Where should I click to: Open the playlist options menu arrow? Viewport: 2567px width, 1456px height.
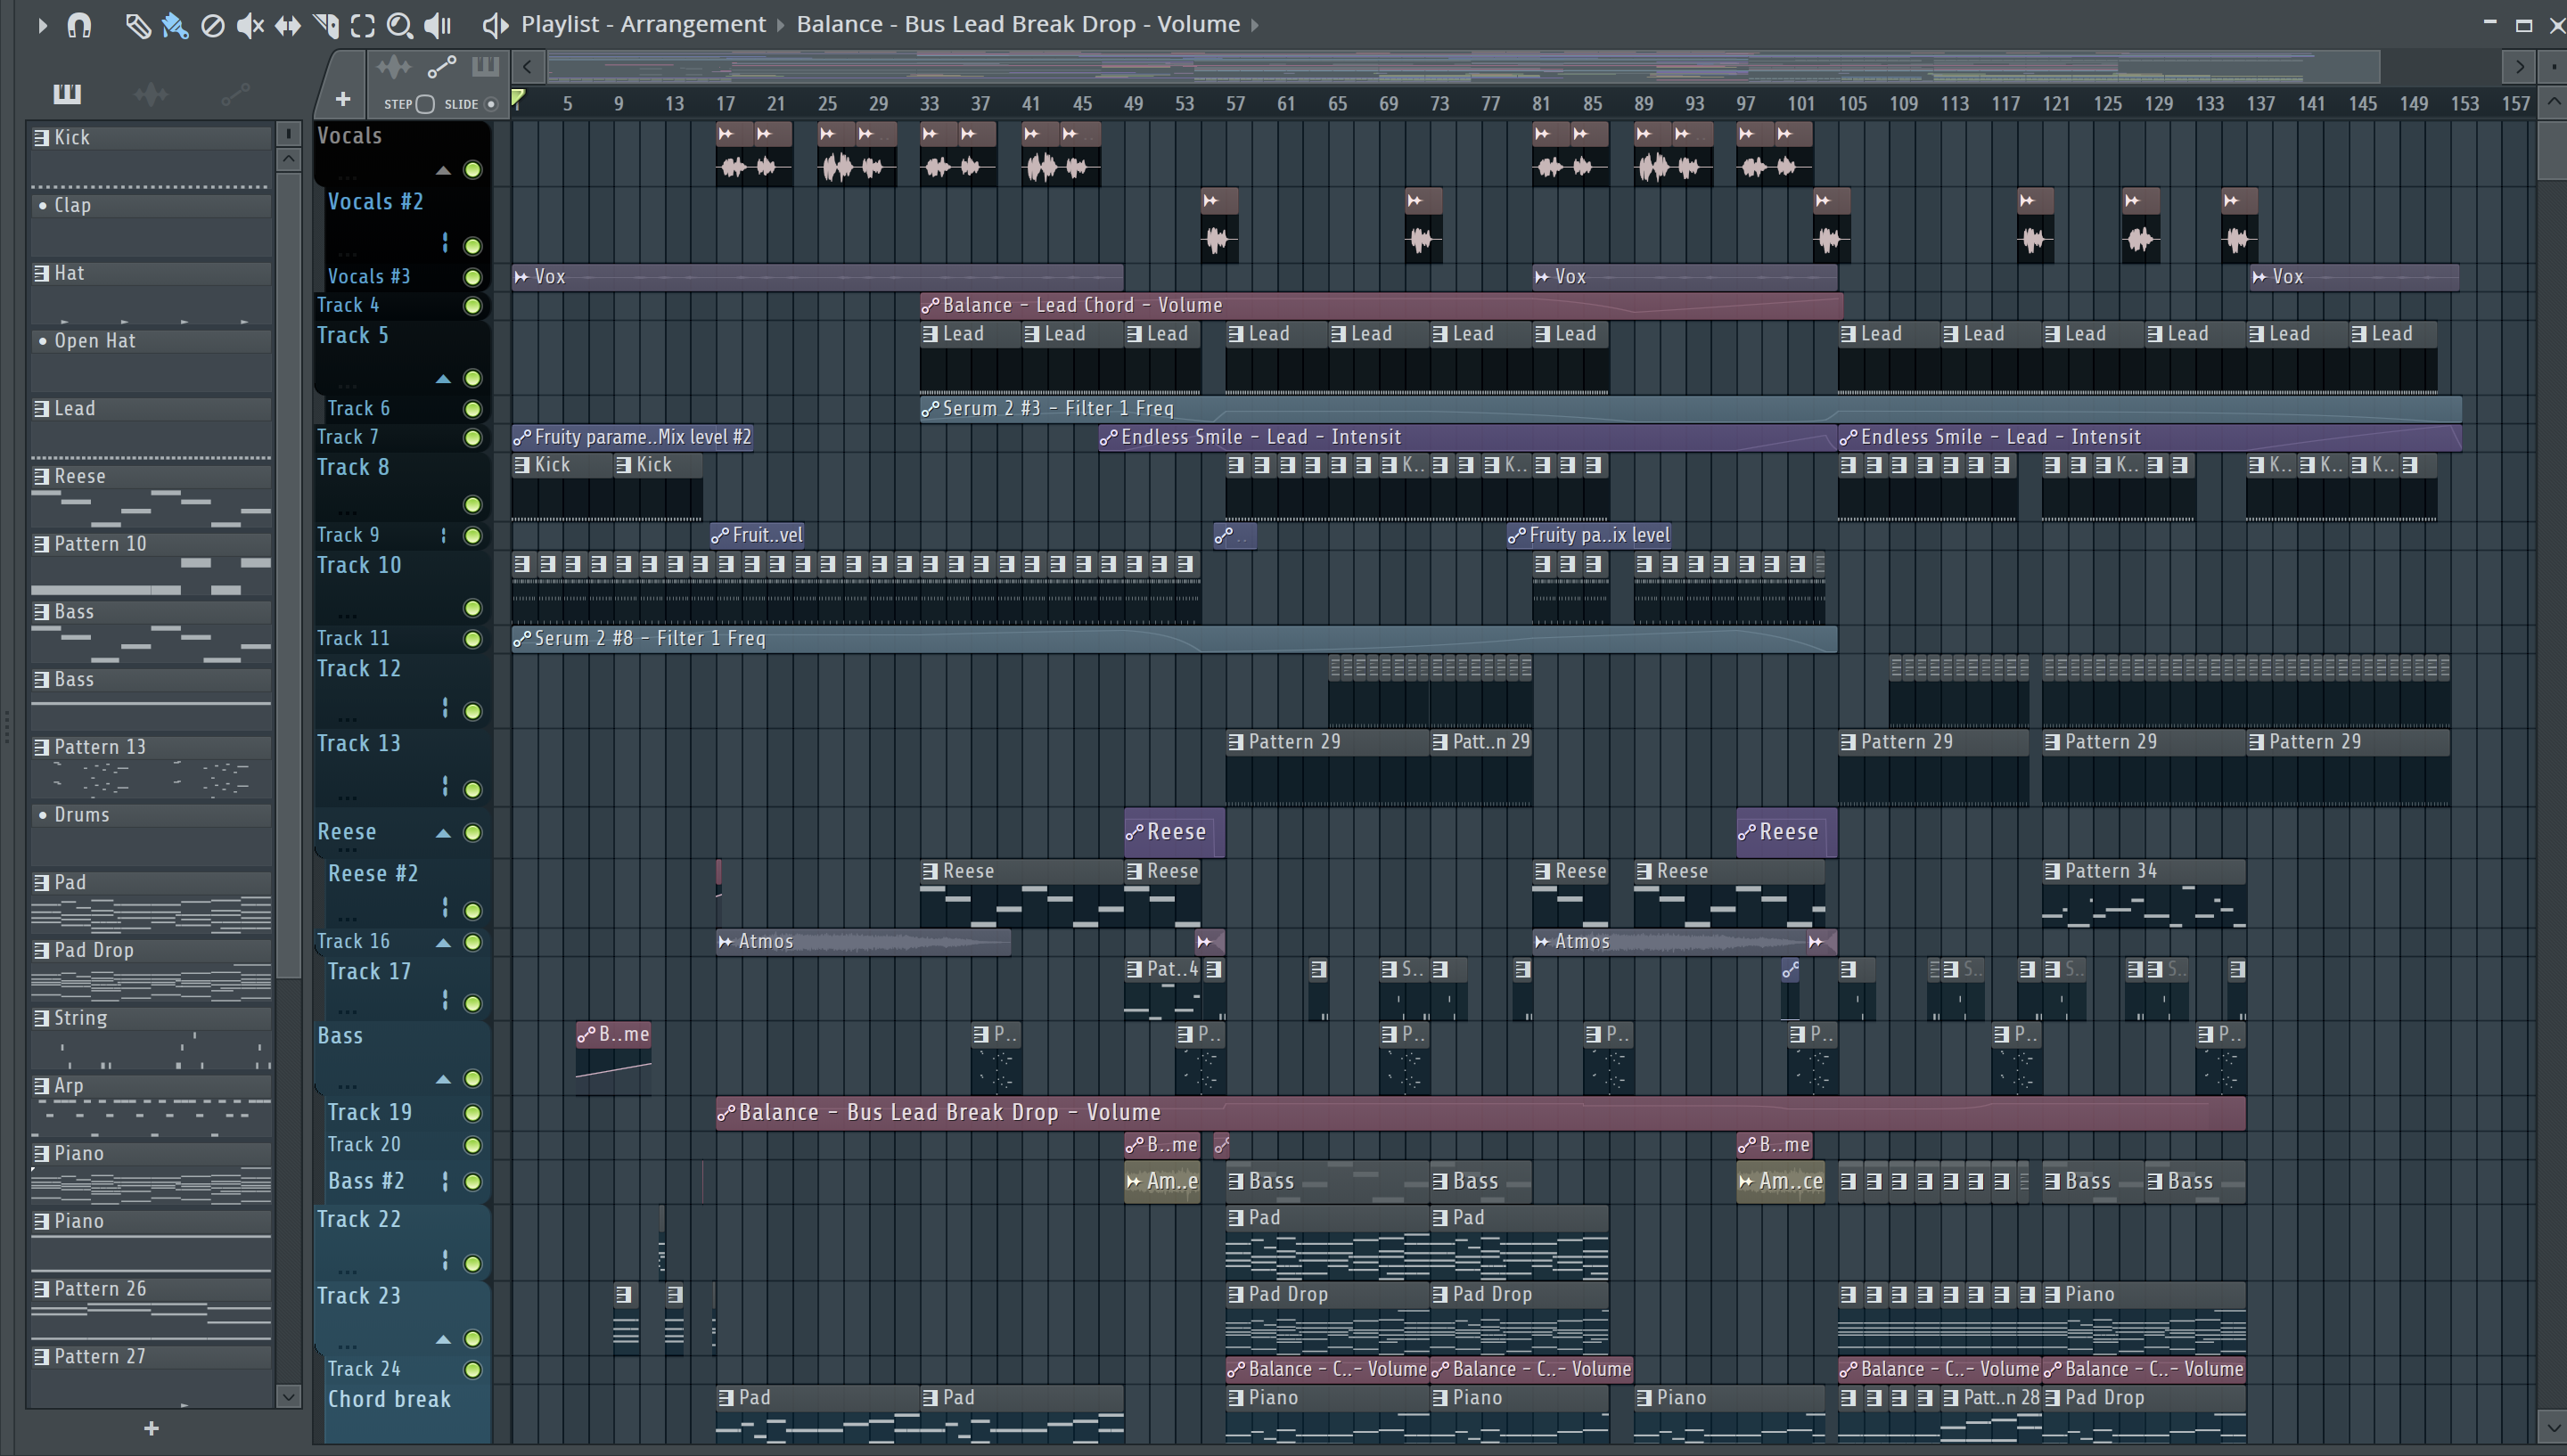click(x=41, y=25)
